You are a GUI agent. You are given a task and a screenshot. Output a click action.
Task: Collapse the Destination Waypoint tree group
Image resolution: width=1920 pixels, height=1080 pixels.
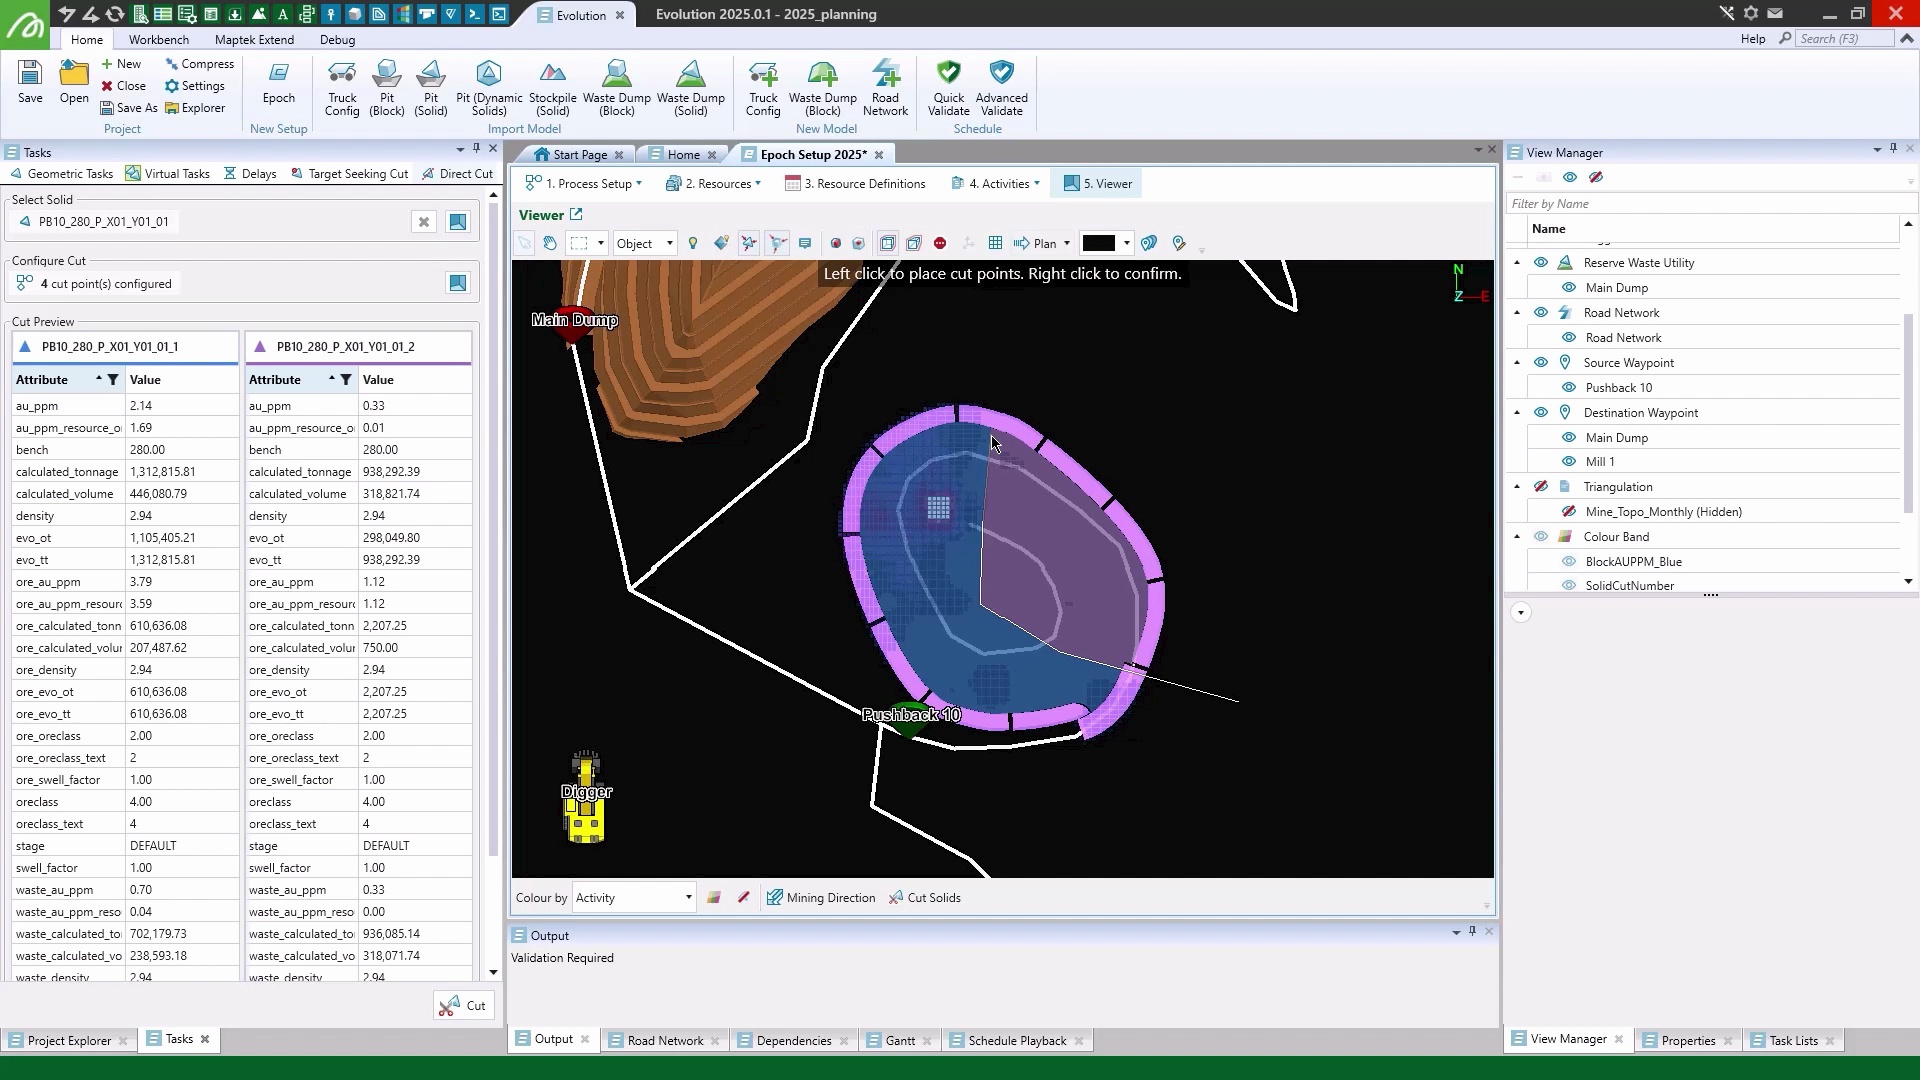[1517, 413]
